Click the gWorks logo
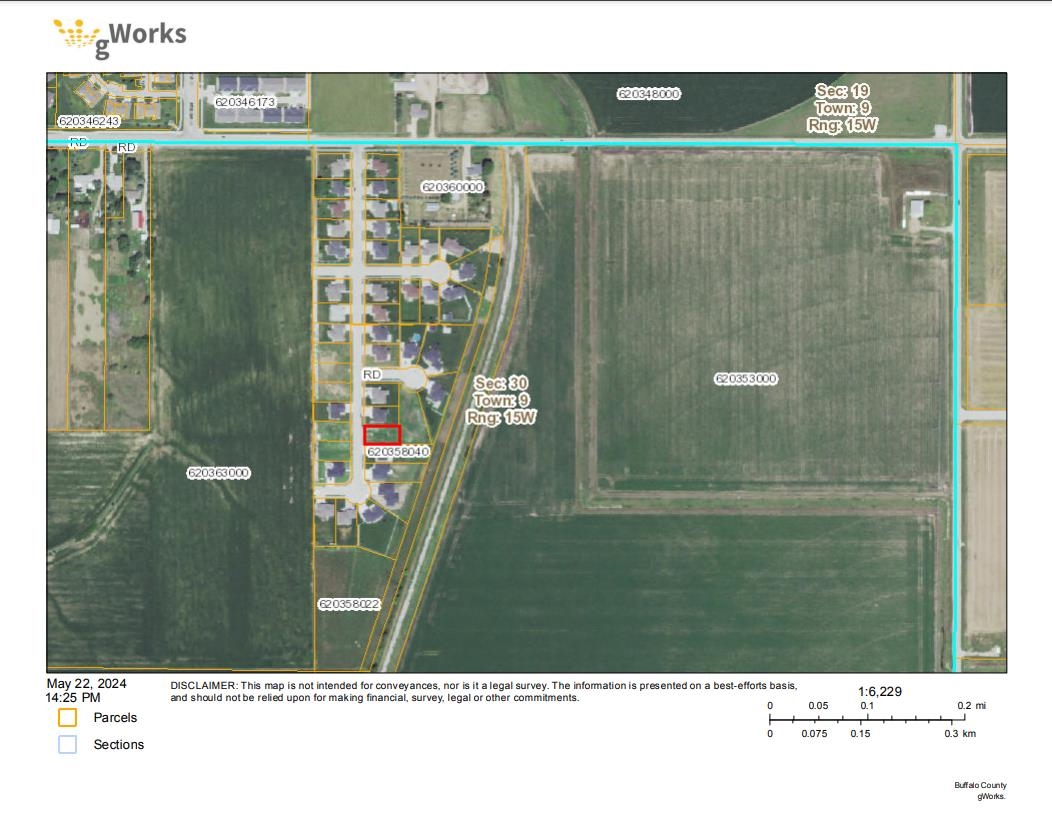 coord(120,37)
